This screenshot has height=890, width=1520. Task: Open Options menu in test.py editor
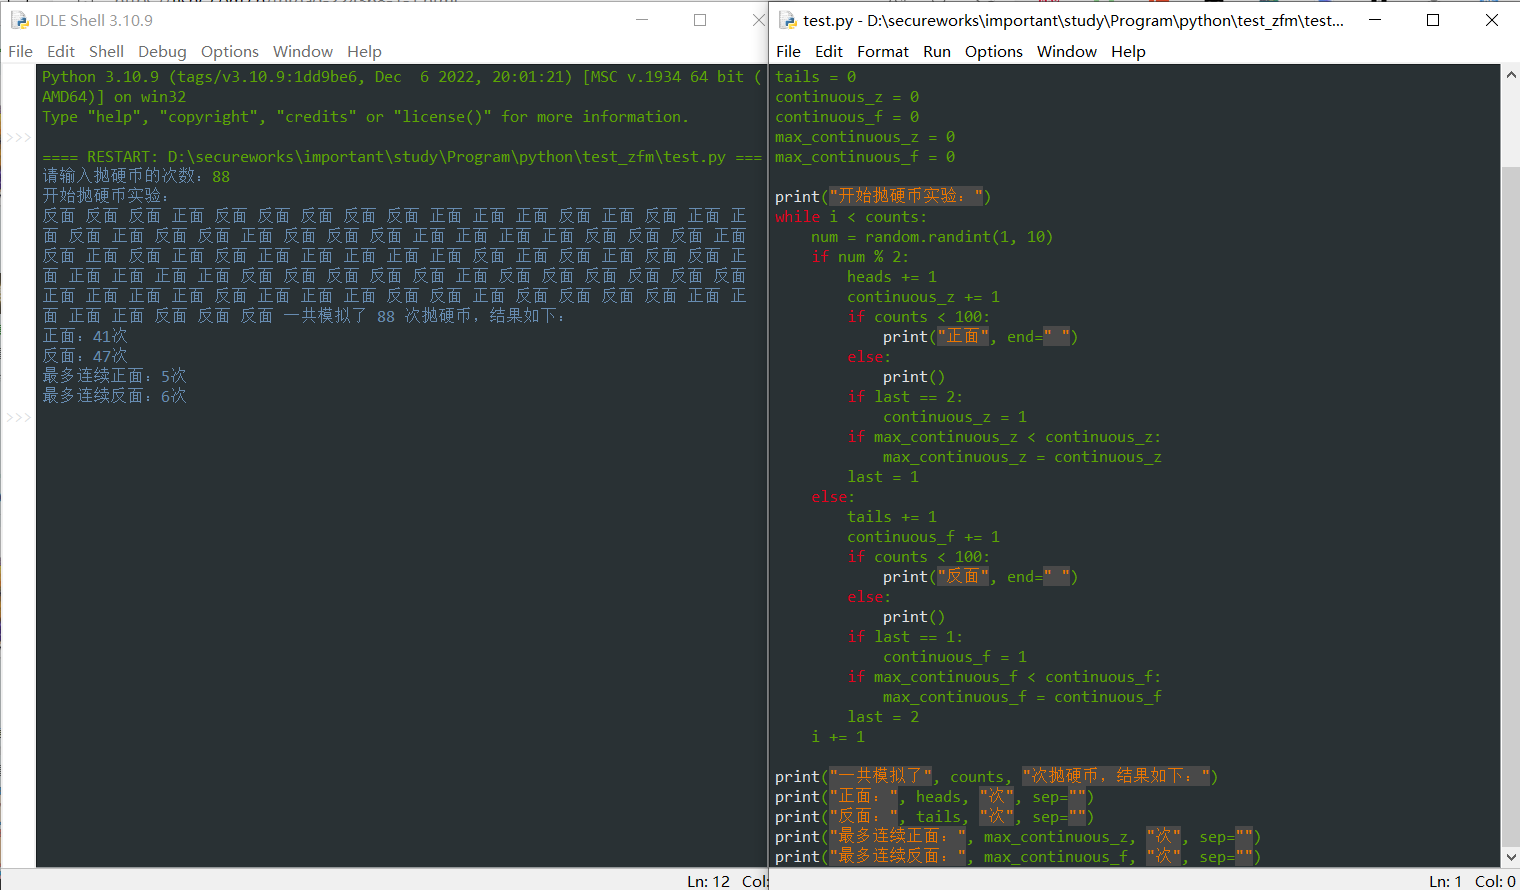coord(994,51)
